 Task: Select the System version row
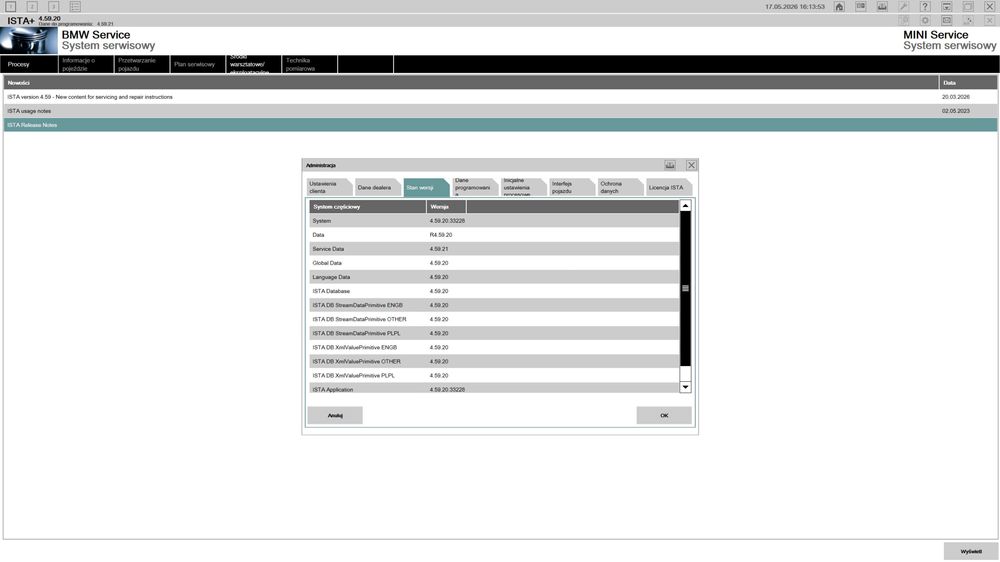coord(494,221)
